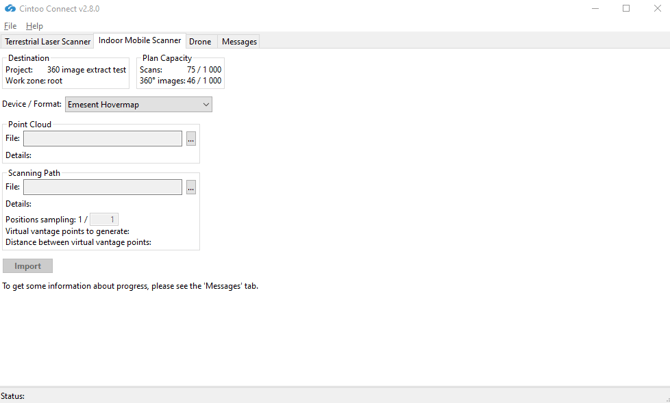Switch to the Terrestrial Laser Scanner tab
Image resolution: width=670 pixels, height=403 pixels.
47,42
